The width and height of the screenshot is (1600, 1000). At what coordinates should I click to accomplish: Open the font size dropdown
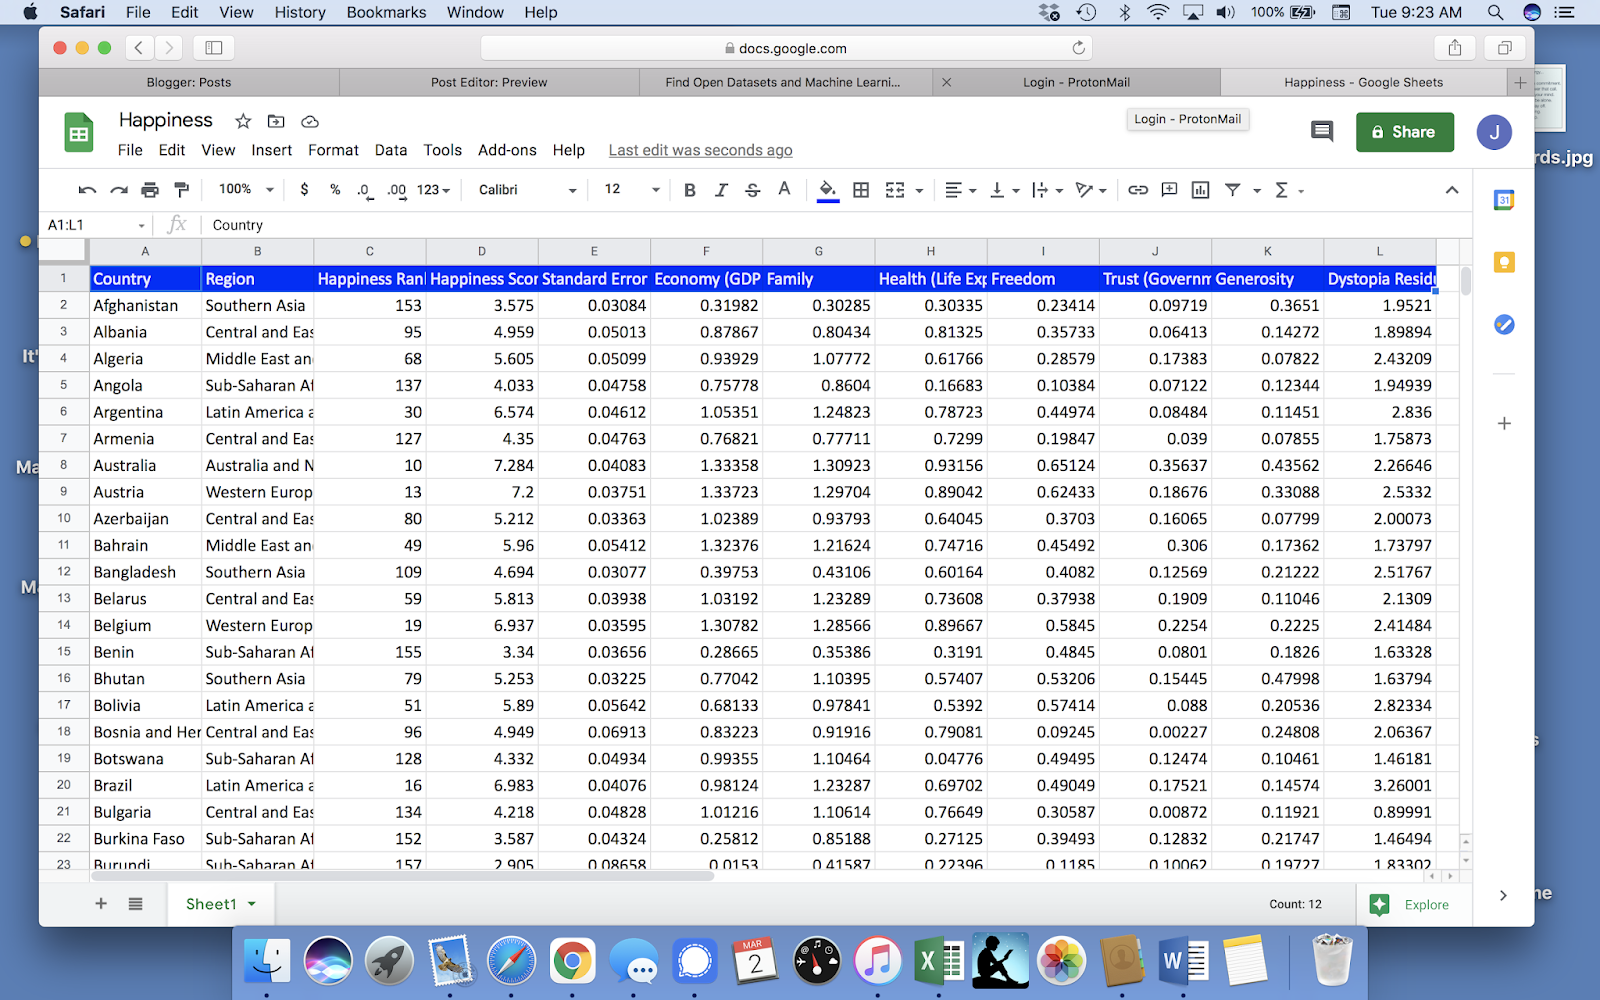coord(632,190)
